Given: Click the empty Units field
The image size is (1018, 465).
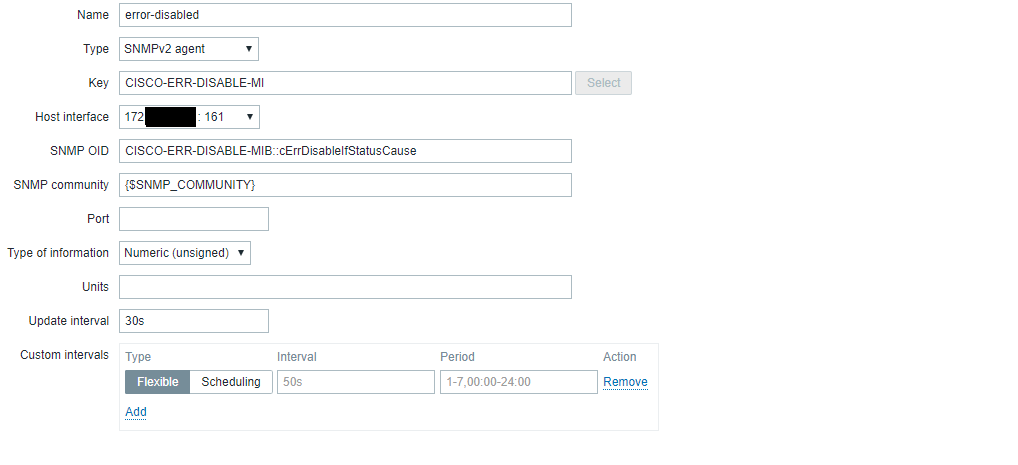Looking at the screenshot, I should (345, 287).
